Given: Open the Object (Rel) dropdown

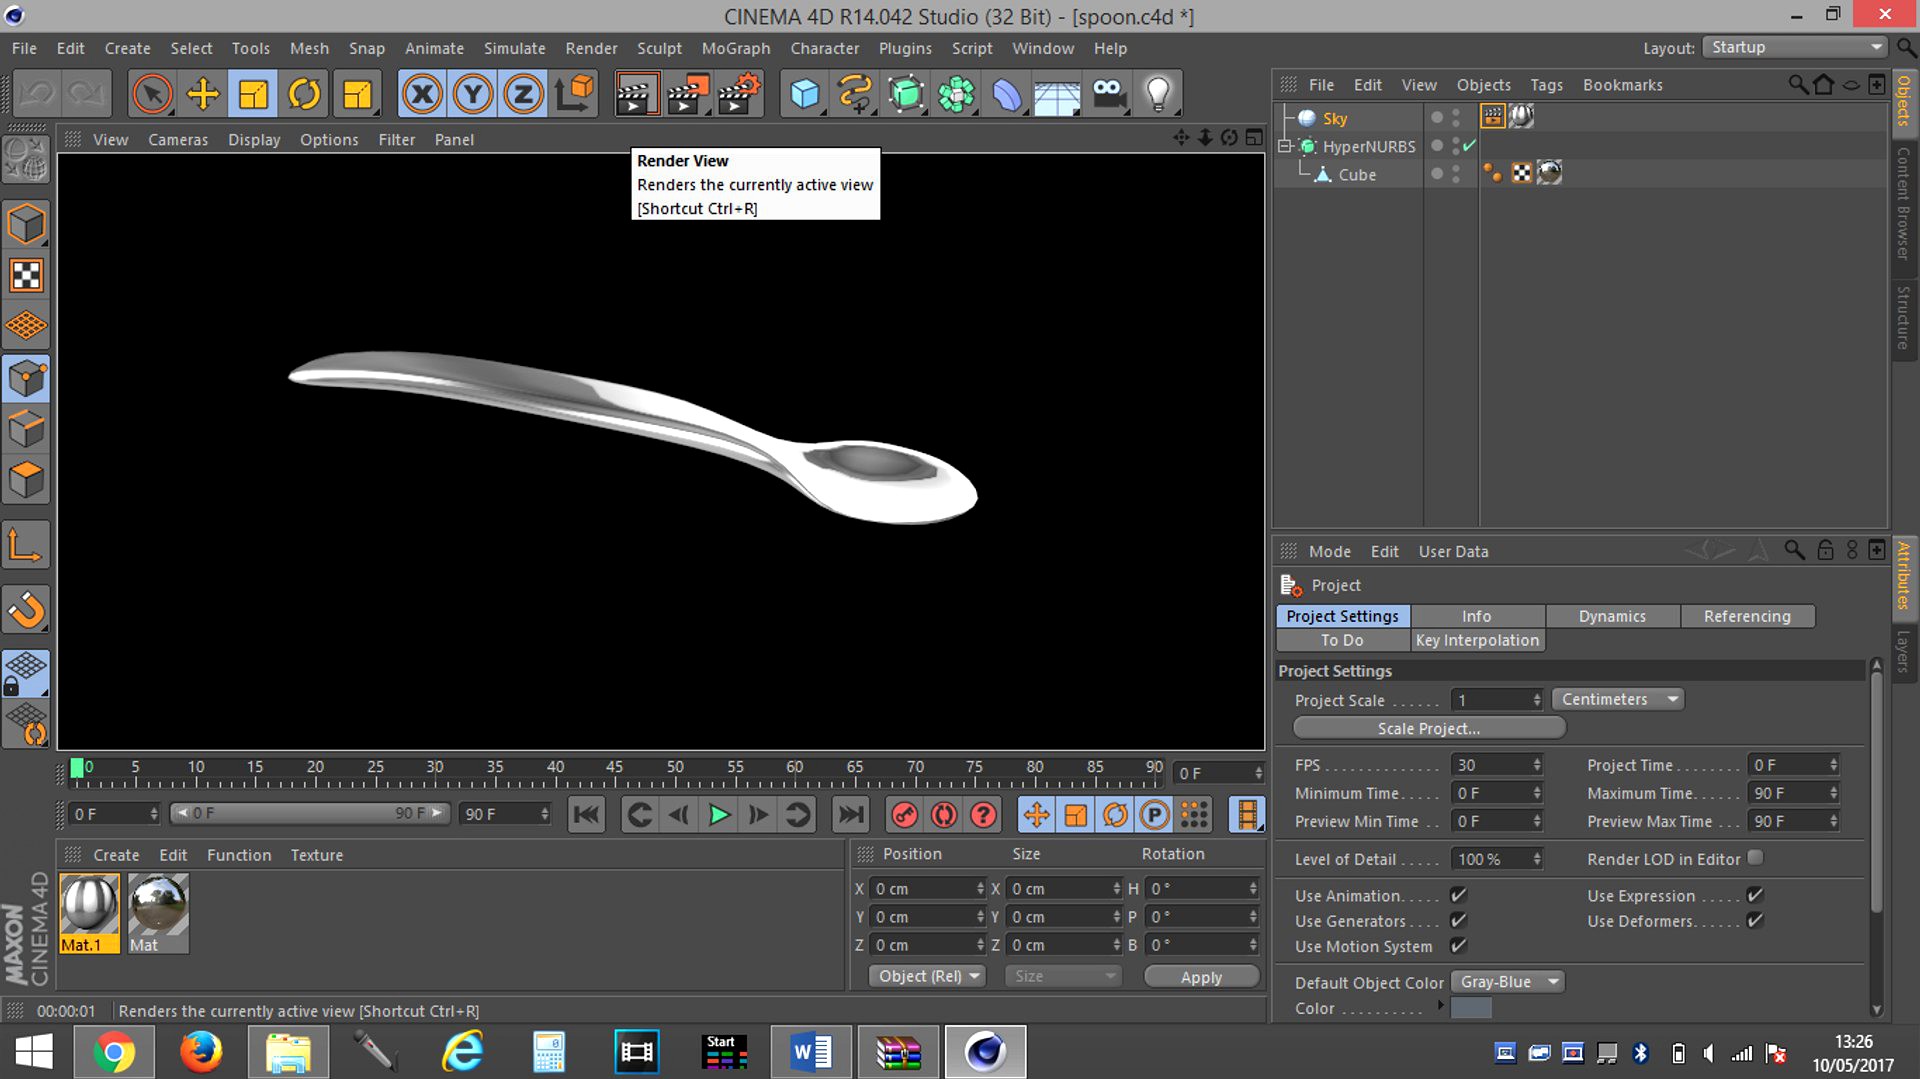Looking at the screenshot, I should 927,976.
